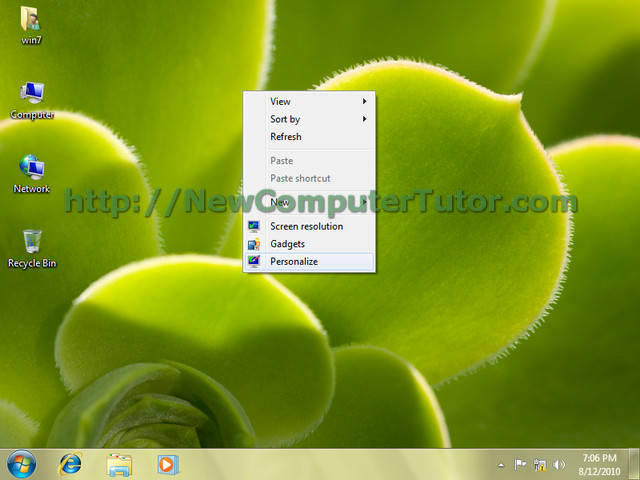Click the grayed Paste entry
The image size is (640, 480).
pos(309,160)
